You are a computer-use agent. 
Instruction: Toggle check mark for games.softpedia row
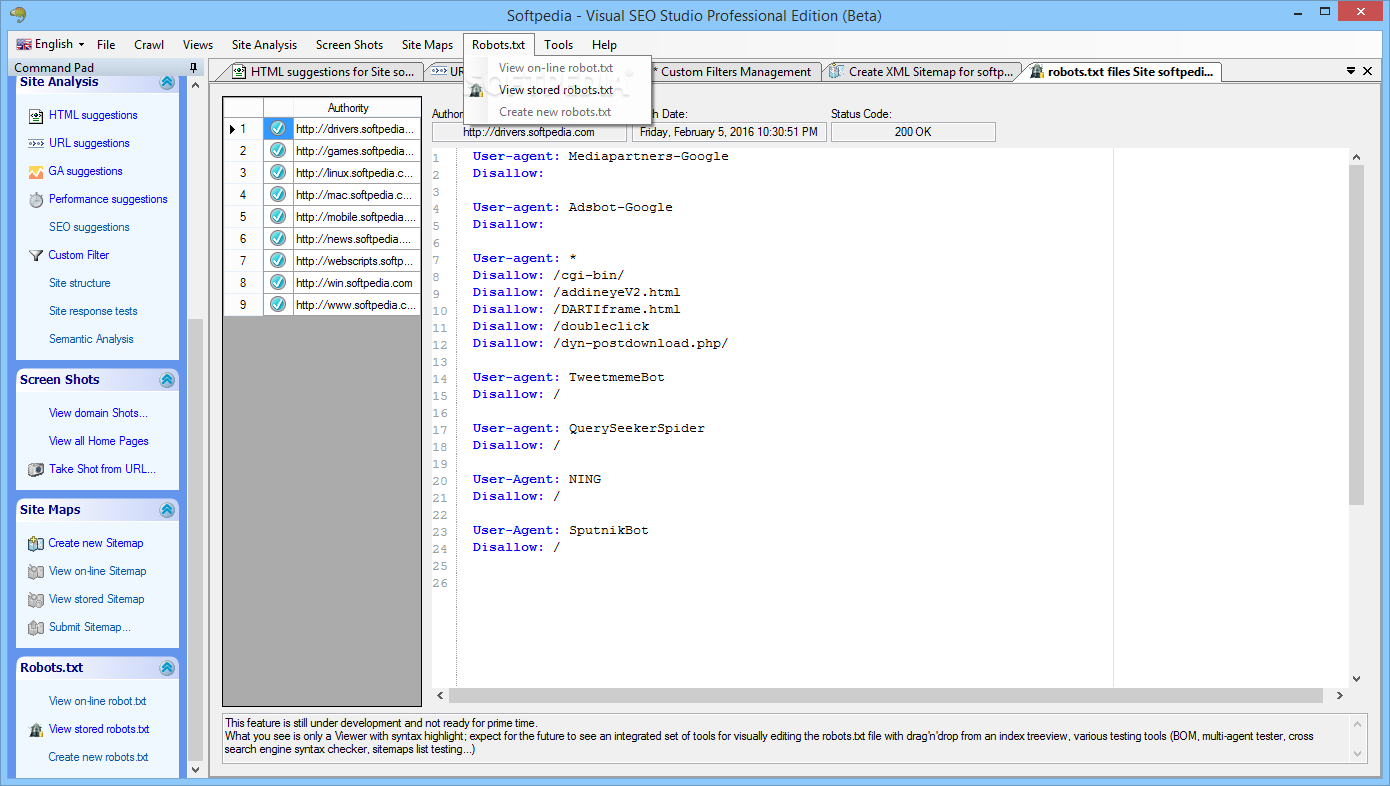click(x=278, y=151)
